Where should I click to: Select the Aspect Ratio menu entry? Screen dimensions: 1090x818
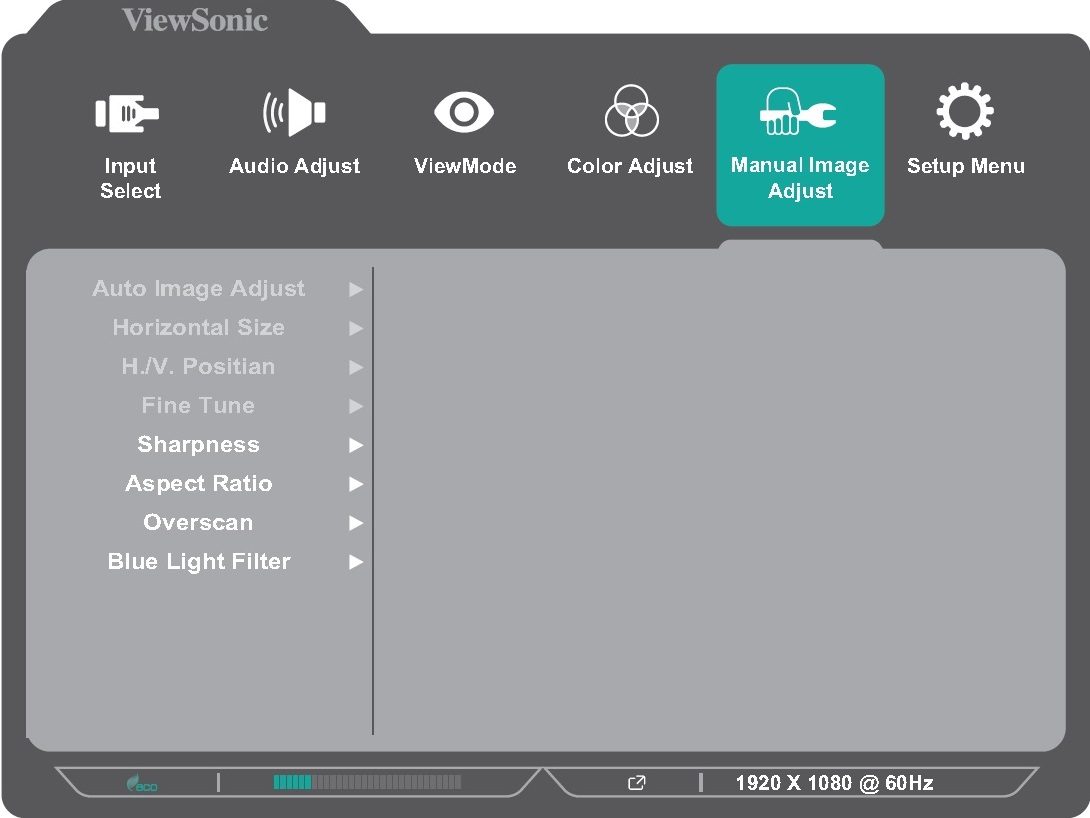click(x=199, y=484)
